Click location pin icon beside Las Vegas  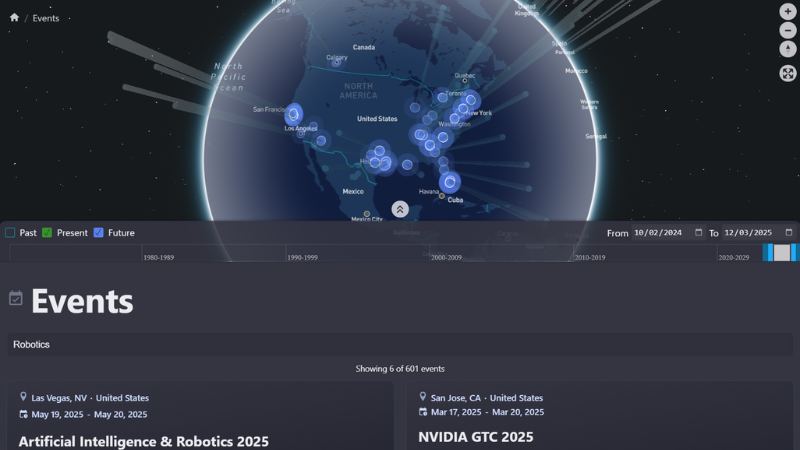[23, 397]
